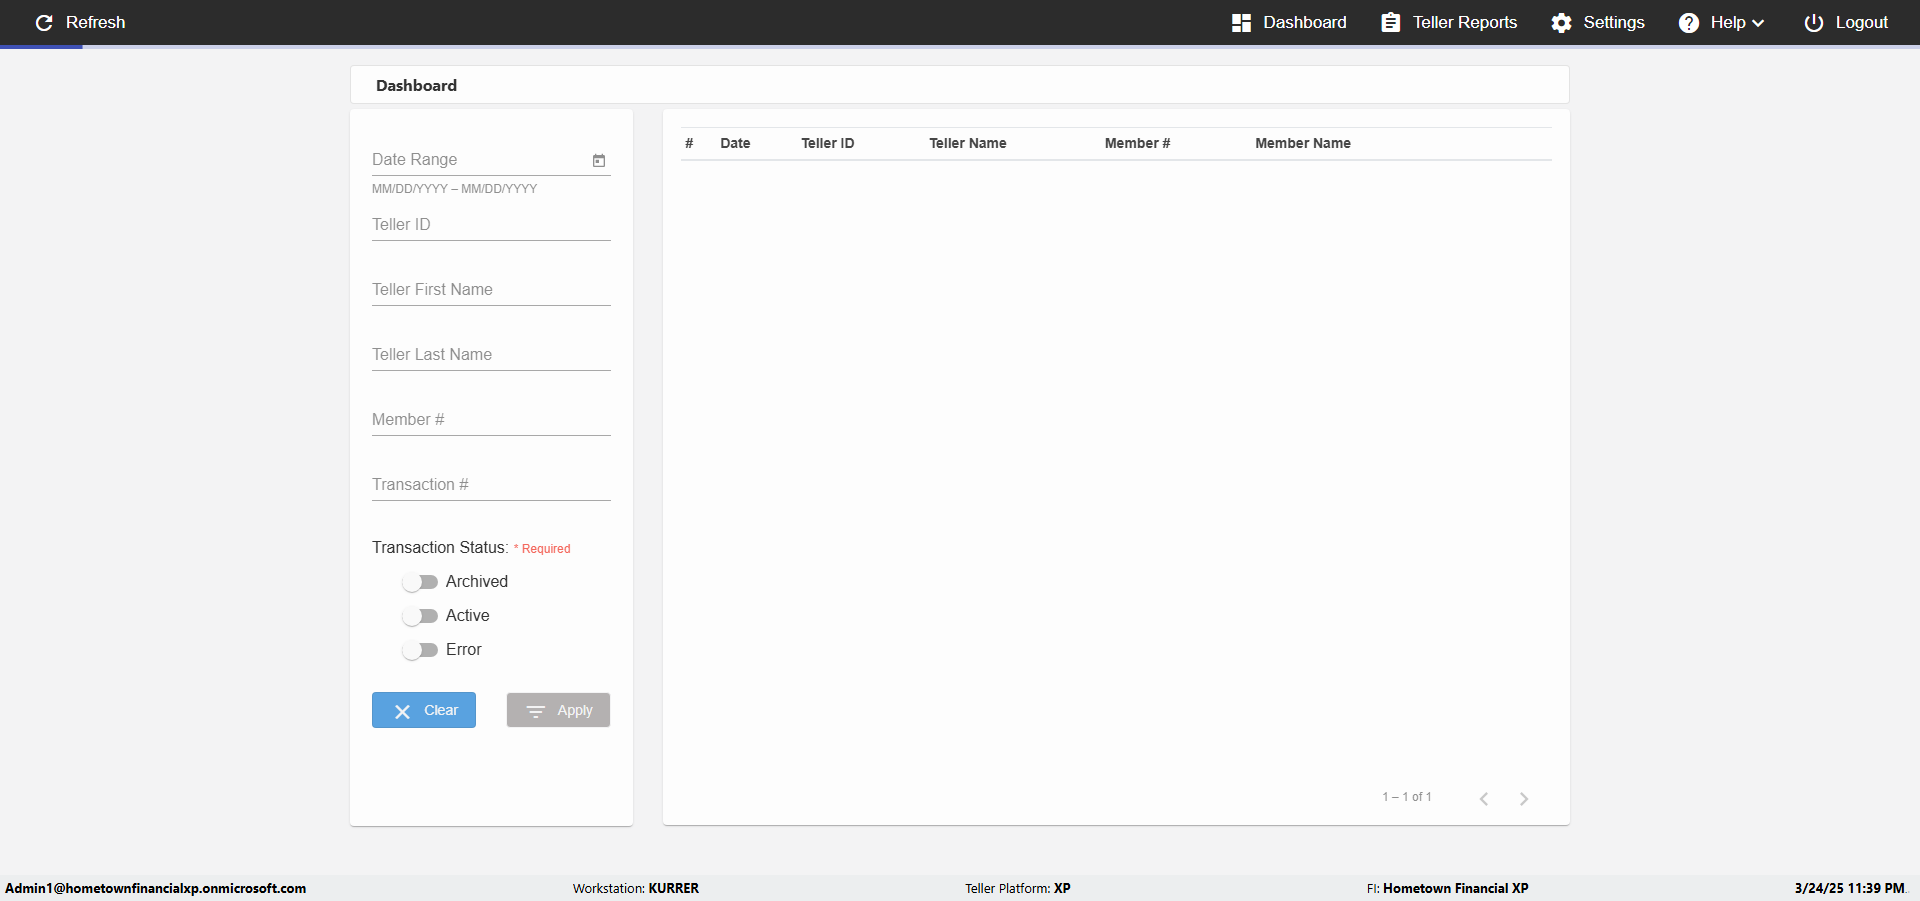1920x901 pixels.
Task: Focus the Teller Last Name field
Action: click(491, 355)
